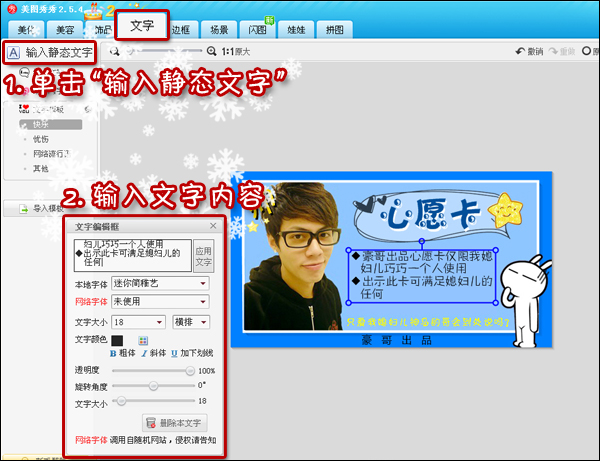
Task: Open the 网络字体 dropdown
Action: tap(160, 301)
